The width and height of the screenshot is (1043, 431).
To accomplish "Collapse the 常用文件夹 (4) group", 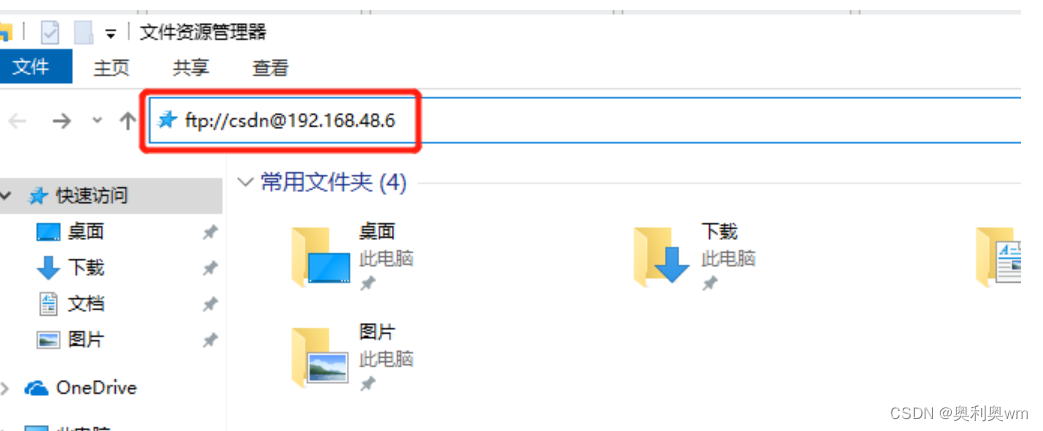I will (245, 182).
